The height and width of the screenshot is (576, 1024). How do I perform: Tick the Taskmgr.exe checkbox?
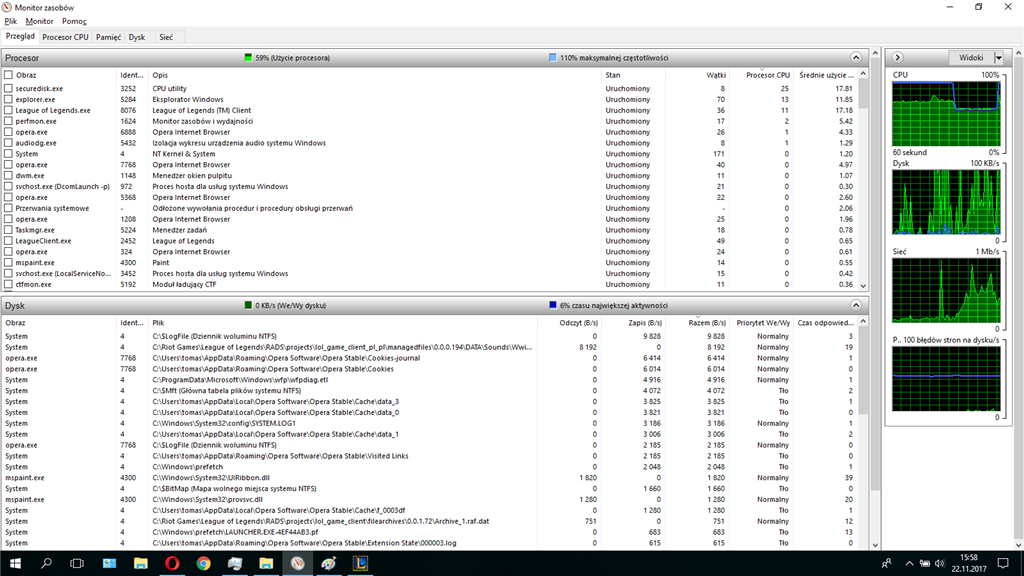8,230
